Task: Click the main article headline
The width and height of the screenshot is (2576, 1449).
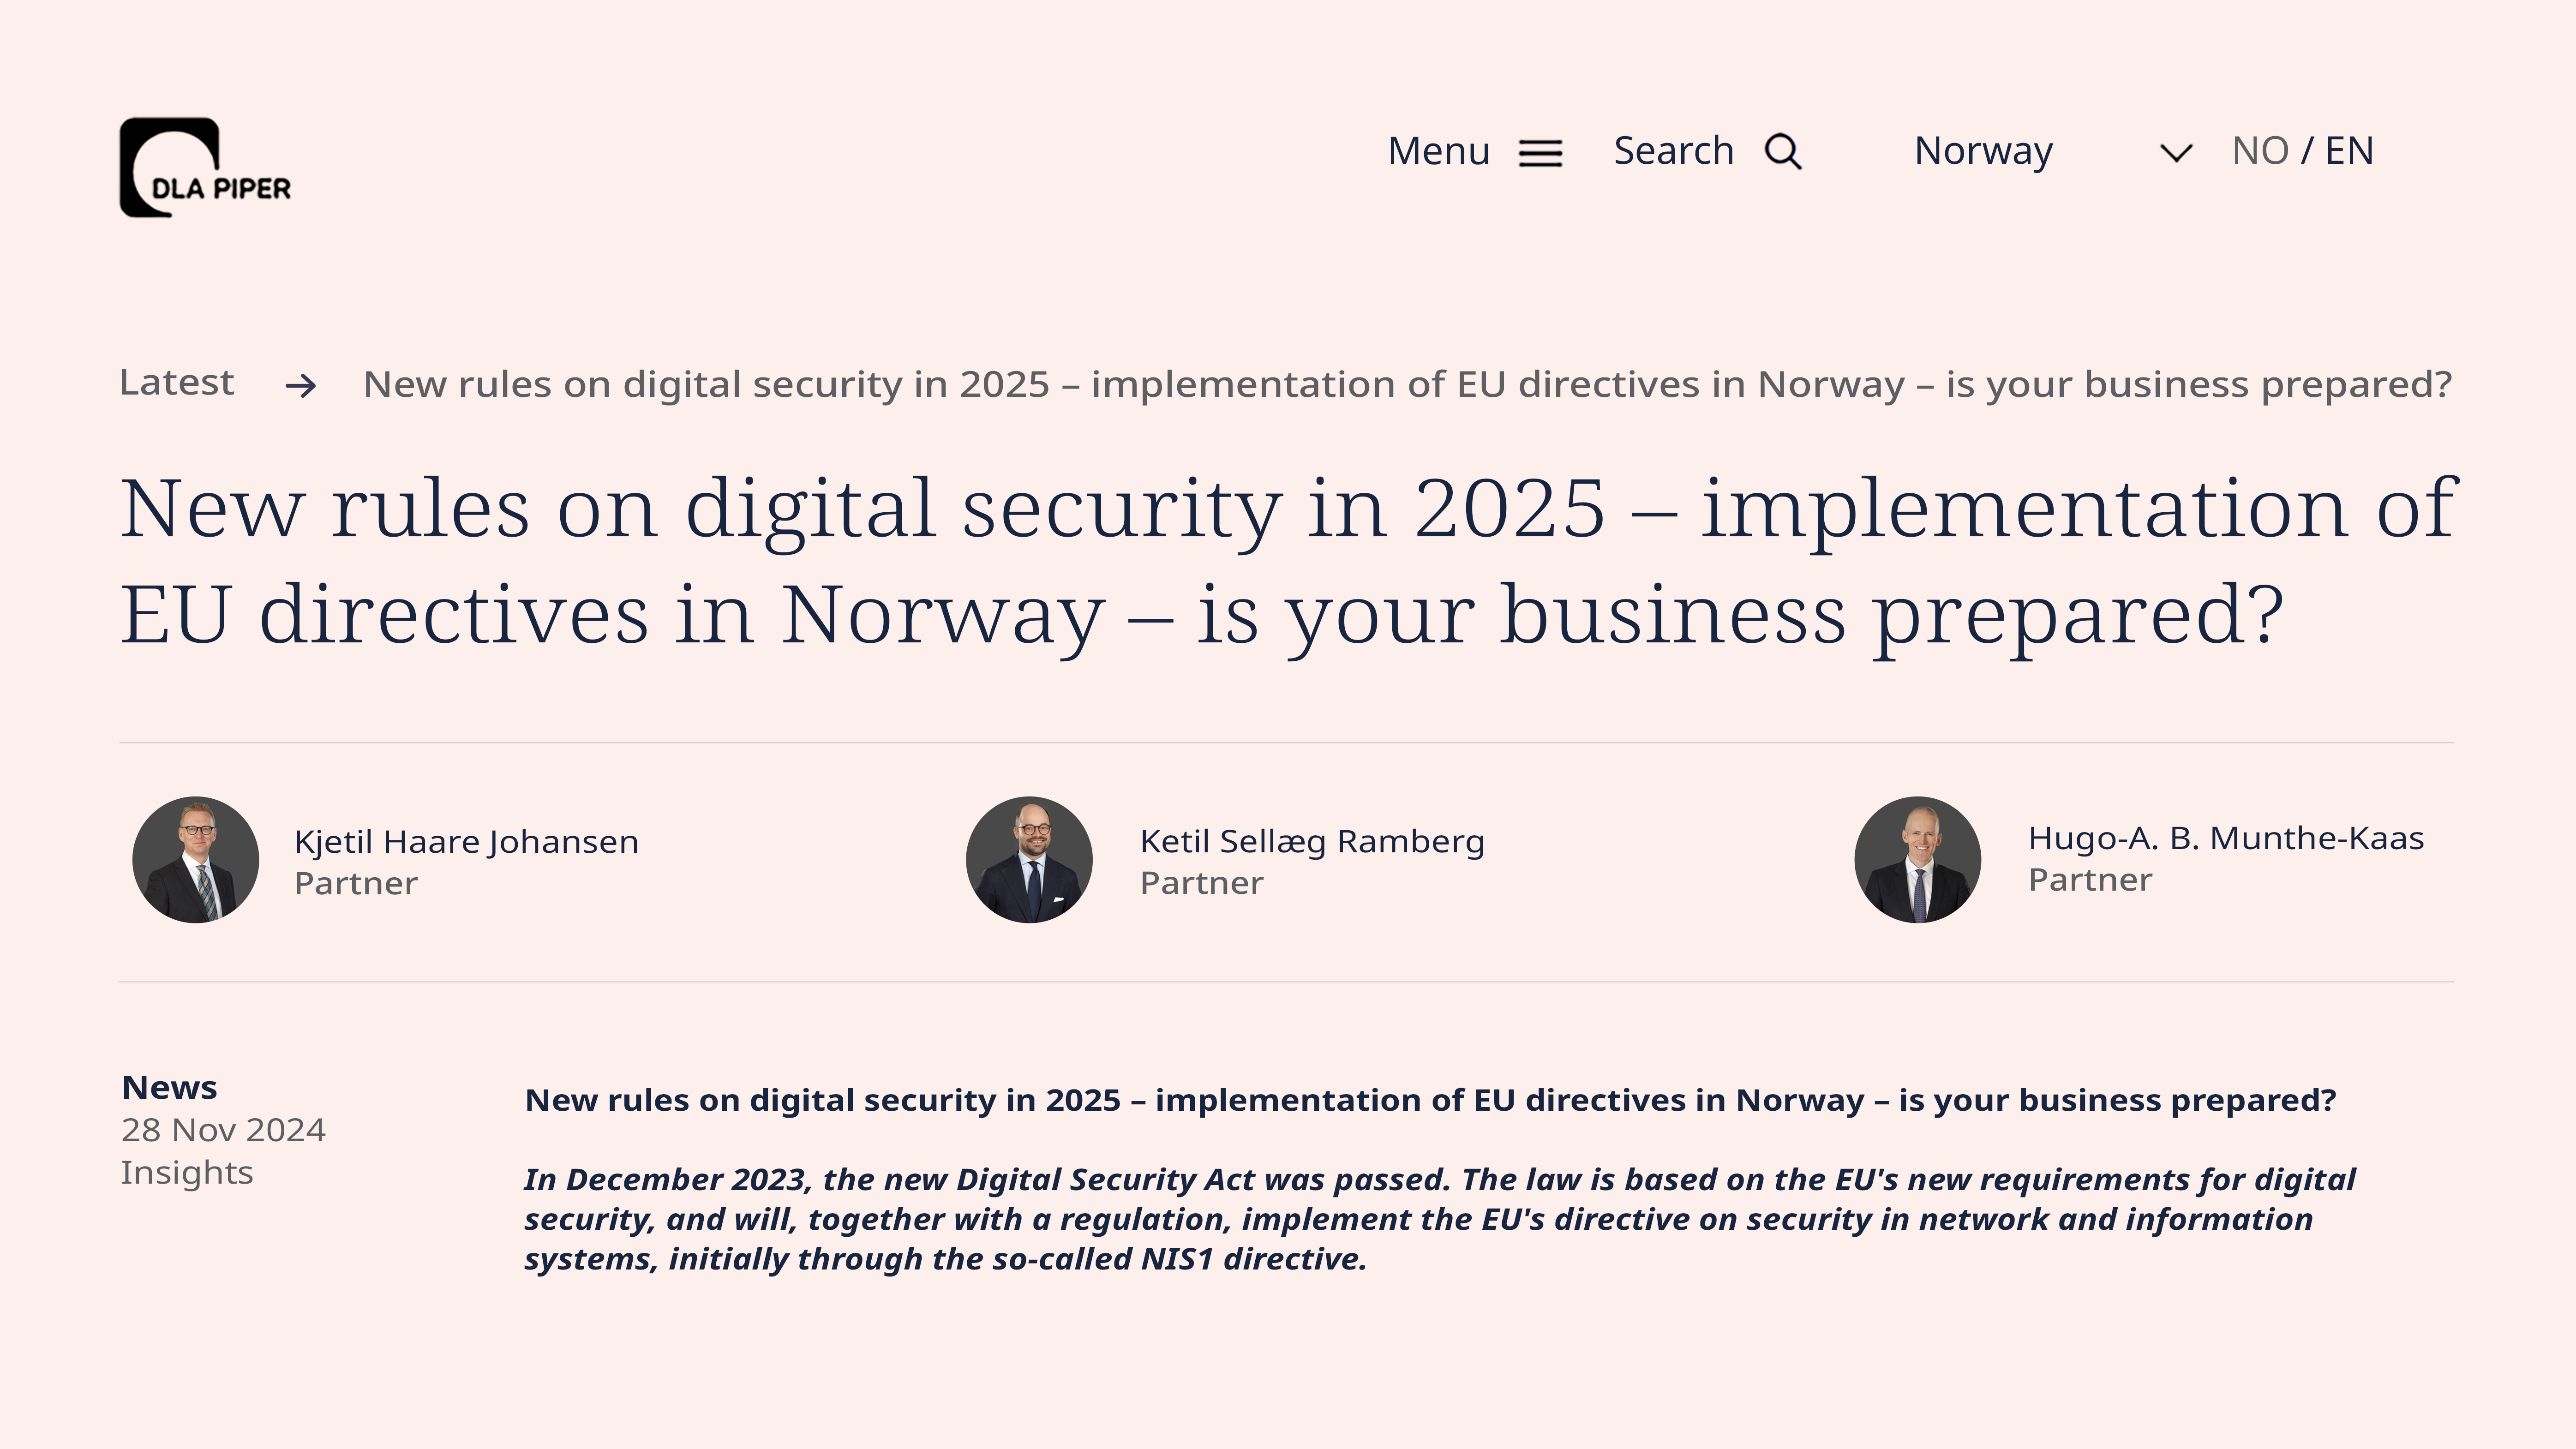Action: pos(1287,562)
